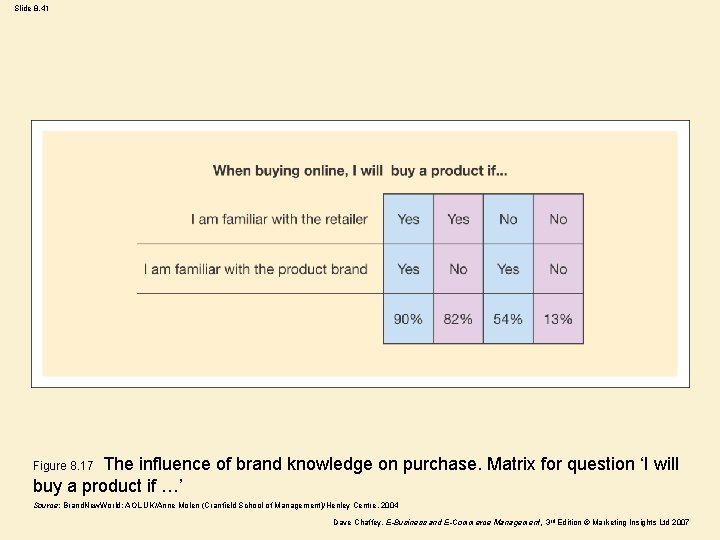Click the 'When buying online' chart heading
Image resolution: width=720 pixels, height=540 pixels.
pyautogui.click(x=360, y=171)
